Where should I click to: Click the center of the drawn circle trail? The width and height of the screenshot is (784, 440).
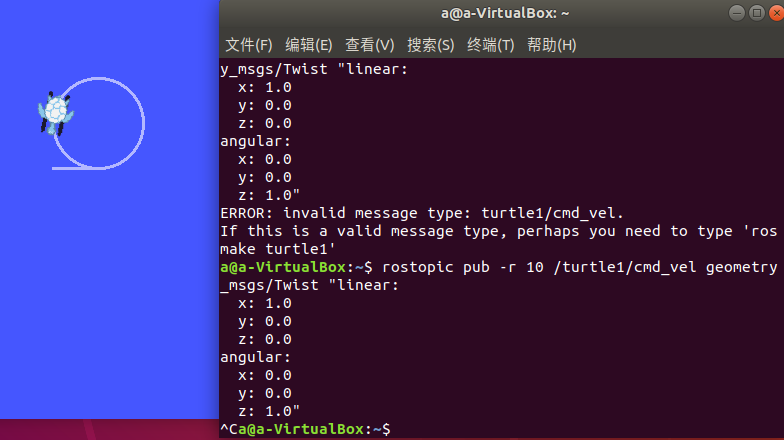(99, 123)
